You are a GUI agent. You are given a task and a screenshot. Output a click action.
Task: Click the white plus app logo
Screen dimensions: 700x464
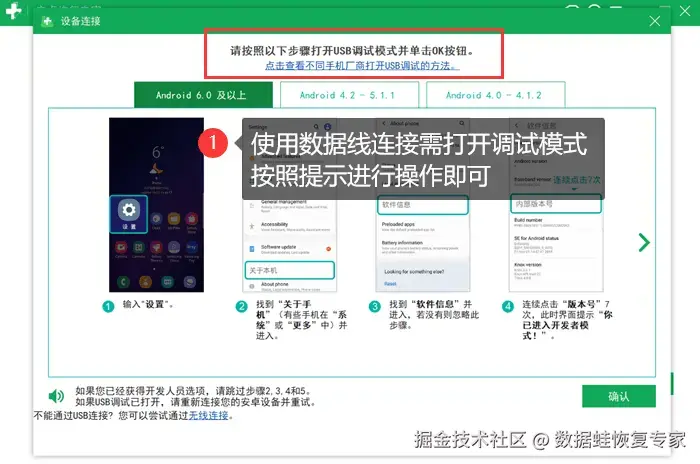click(13, 11)
